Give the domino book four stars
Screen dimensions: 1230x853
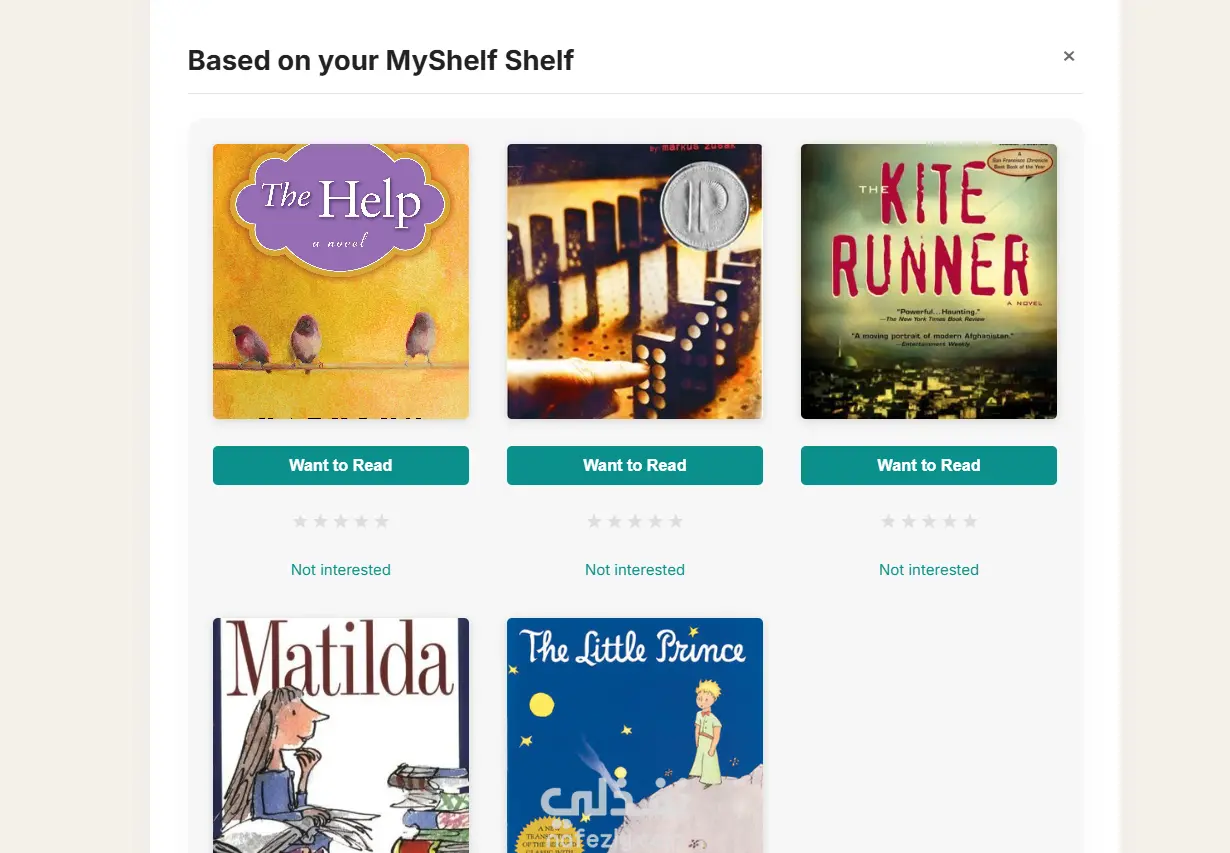tap(655, 521)
